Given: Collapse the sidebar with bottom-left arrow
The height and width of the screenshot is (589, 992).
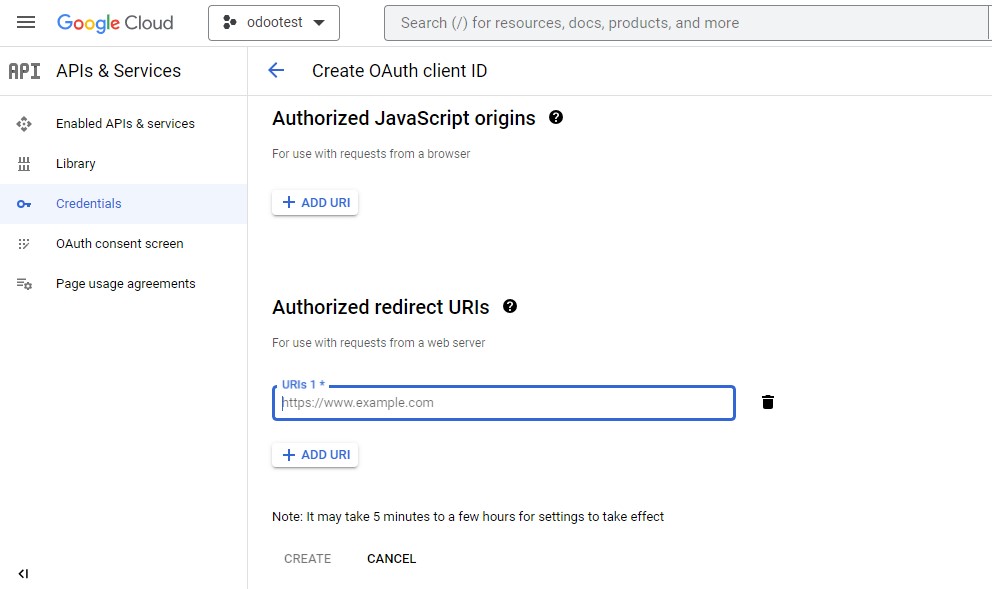Looking at the screenshot, I should point(23,573).
